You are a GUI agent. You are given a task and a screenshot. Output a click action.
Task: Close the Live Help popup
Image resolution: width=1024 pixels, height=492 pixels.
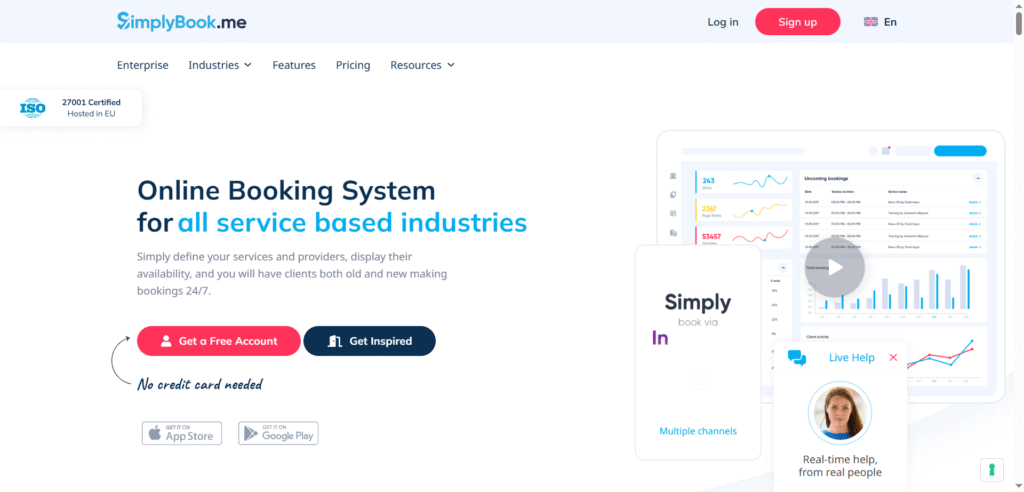coord(893,357)
